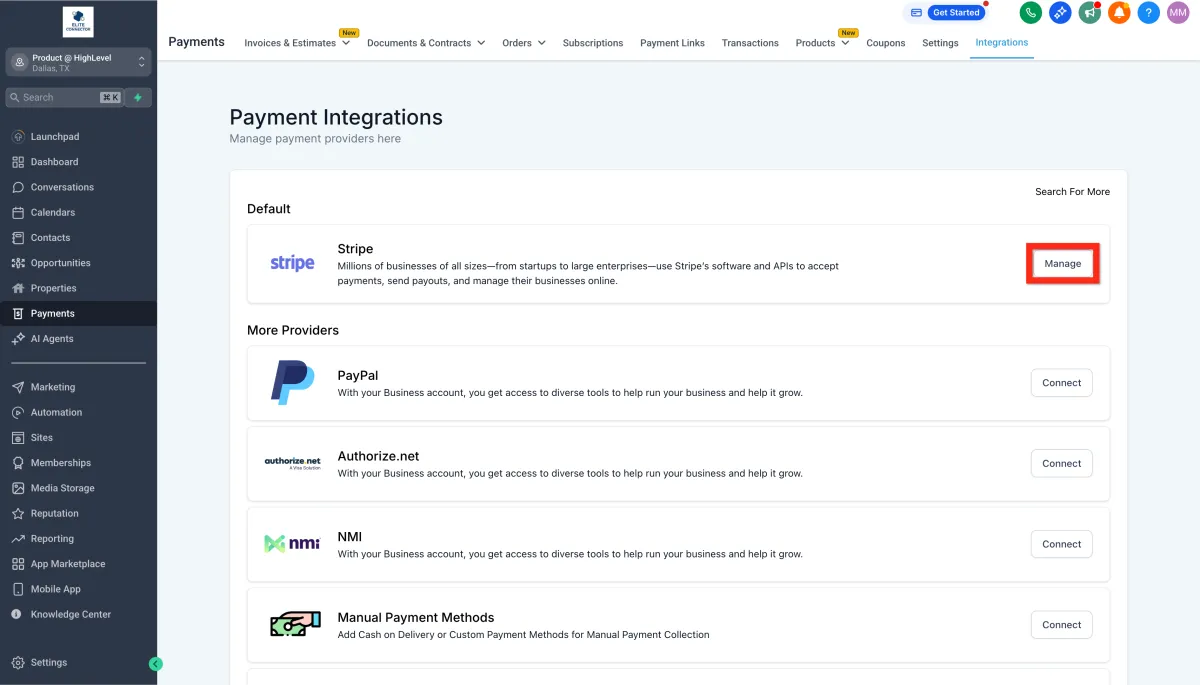Open the MM user profile avatar
The image size is (1200, 685).
click(1178, 13)
